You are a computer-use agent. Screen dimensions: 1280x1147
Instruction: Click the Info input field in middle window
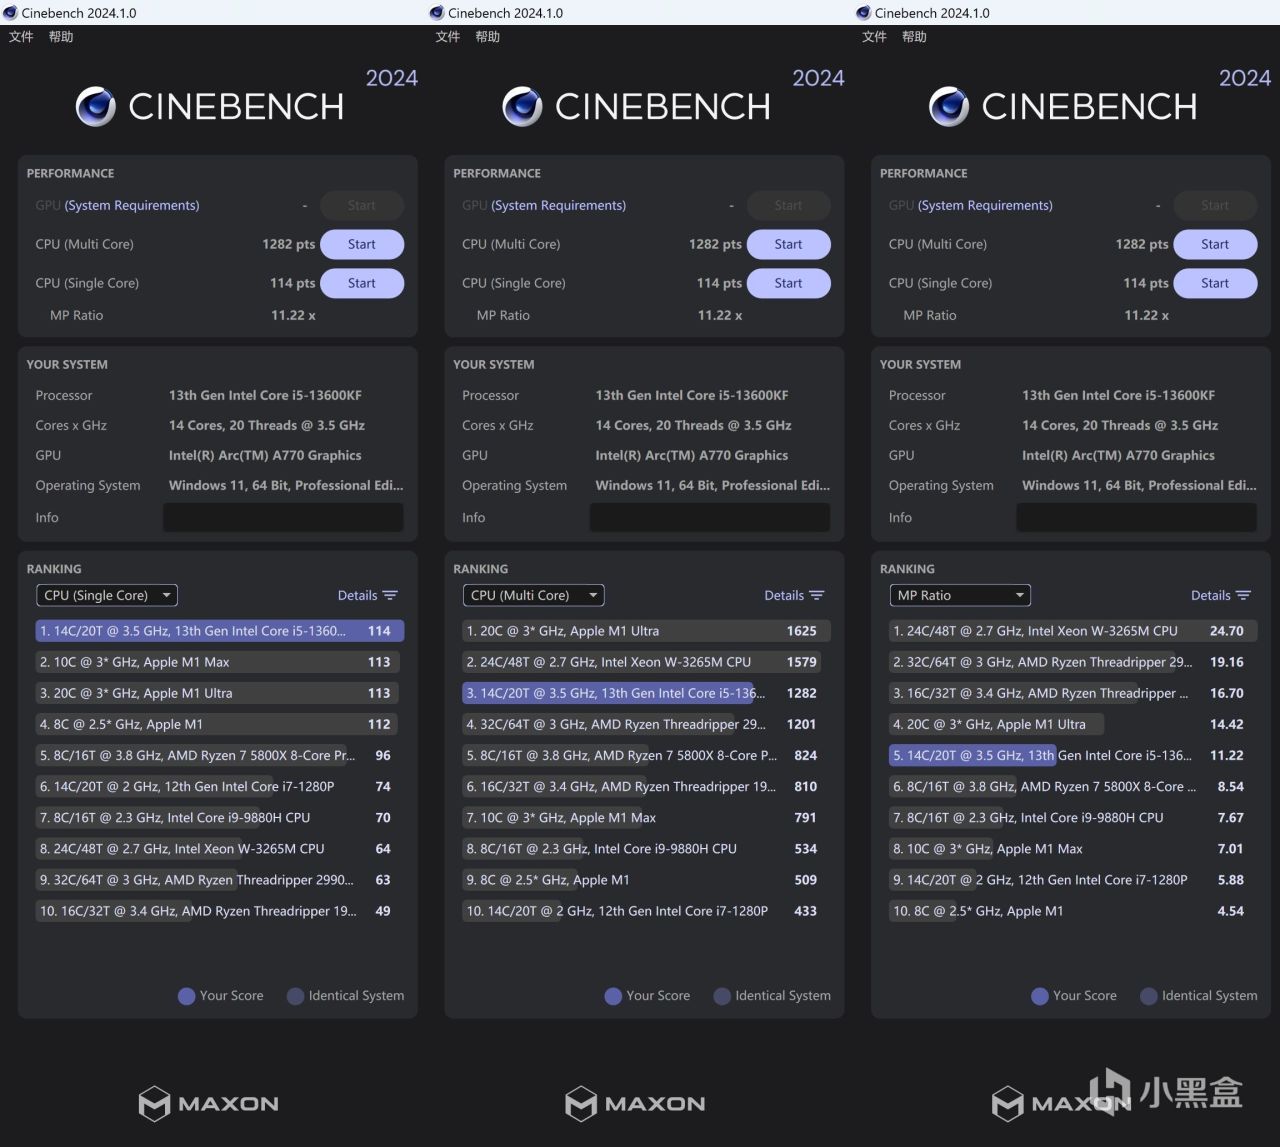tap(710, 517)
